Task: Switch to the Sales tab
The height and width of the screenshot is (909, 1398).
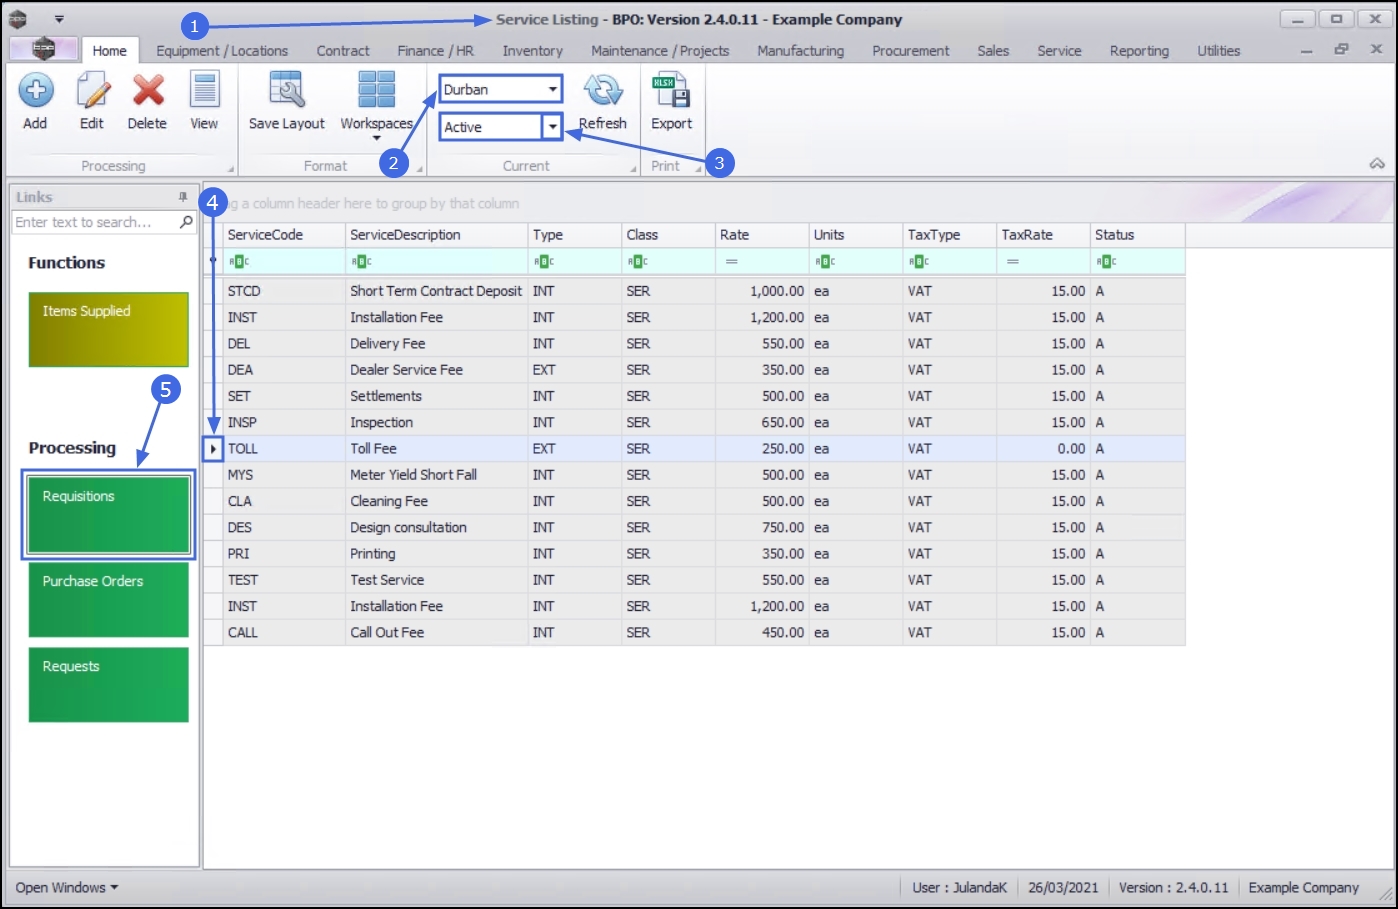Action: point(993,51)
